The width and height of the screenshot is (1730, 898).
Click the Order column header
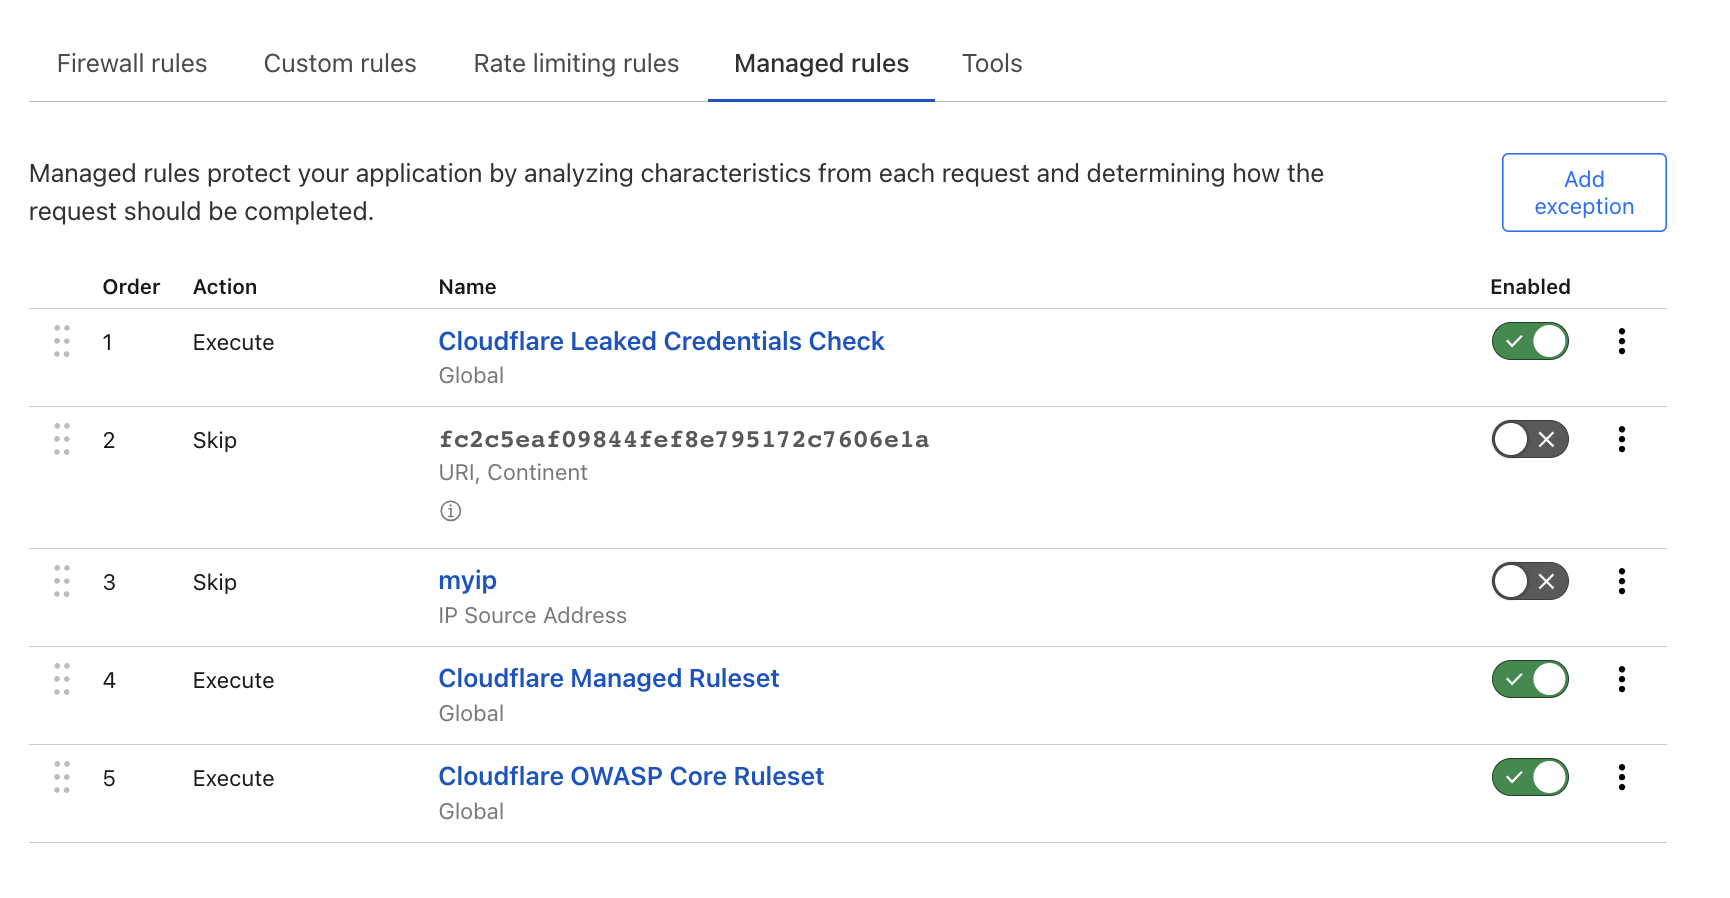click(x=131, y=287)
